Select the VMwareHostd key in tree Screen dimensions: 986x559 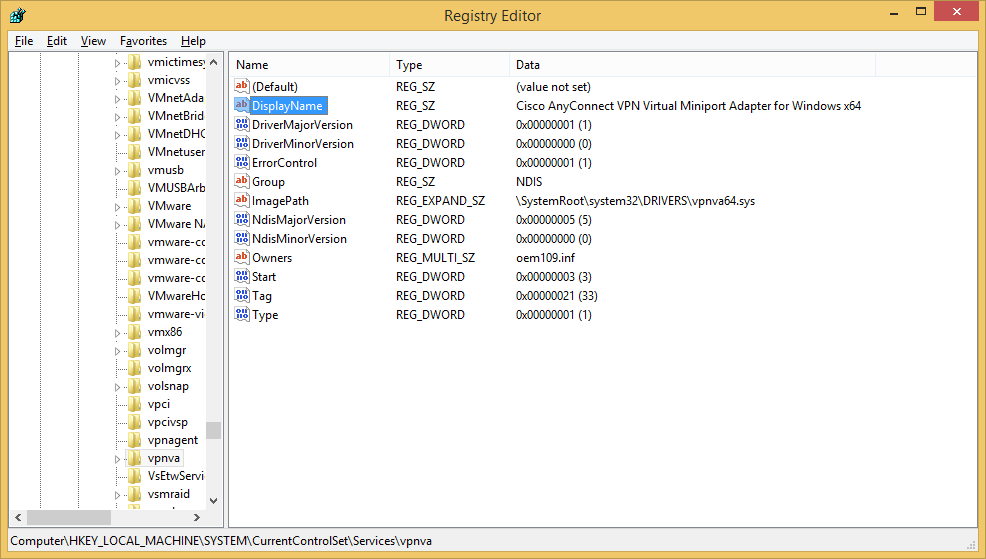tap(177, 296)
